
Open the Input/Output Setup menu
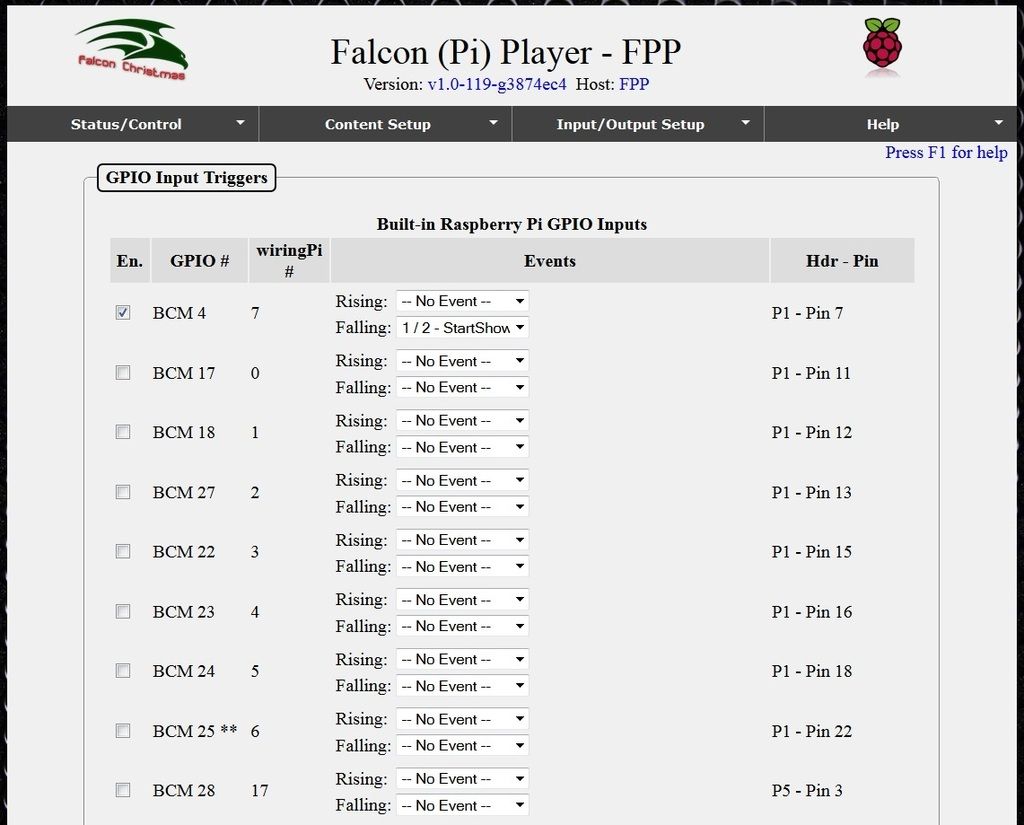pos(630,124)
